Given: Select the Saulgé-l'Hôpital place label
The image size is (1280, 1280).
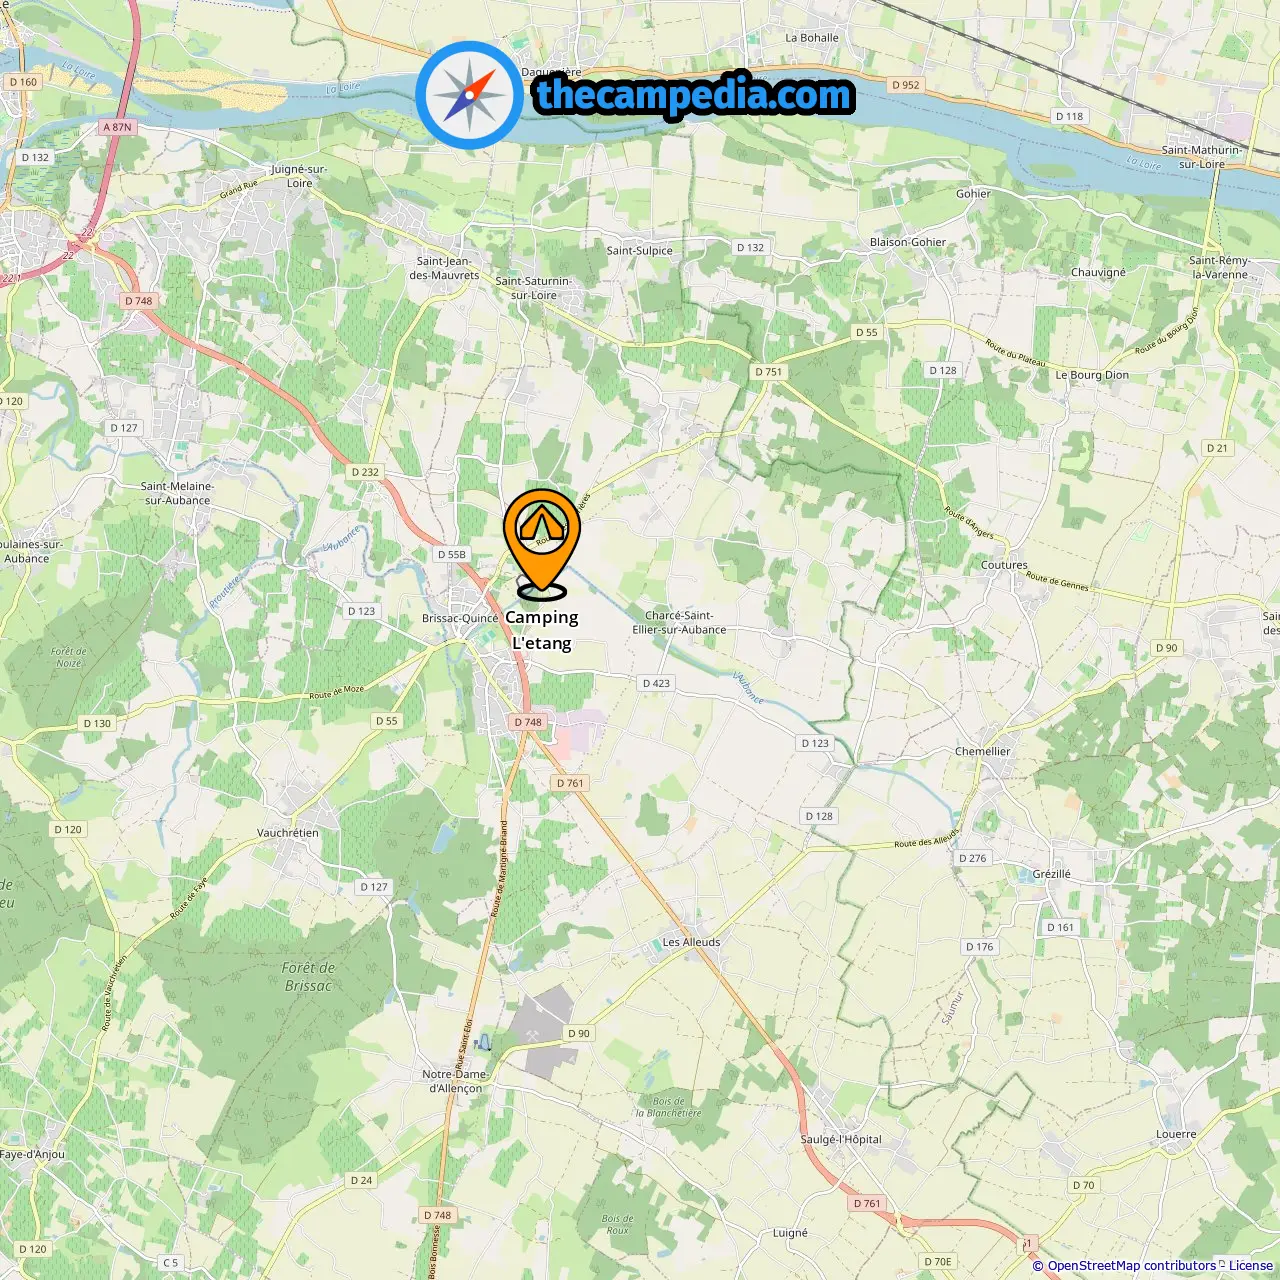Looking at the screenshot, I should coord(841,1139).
